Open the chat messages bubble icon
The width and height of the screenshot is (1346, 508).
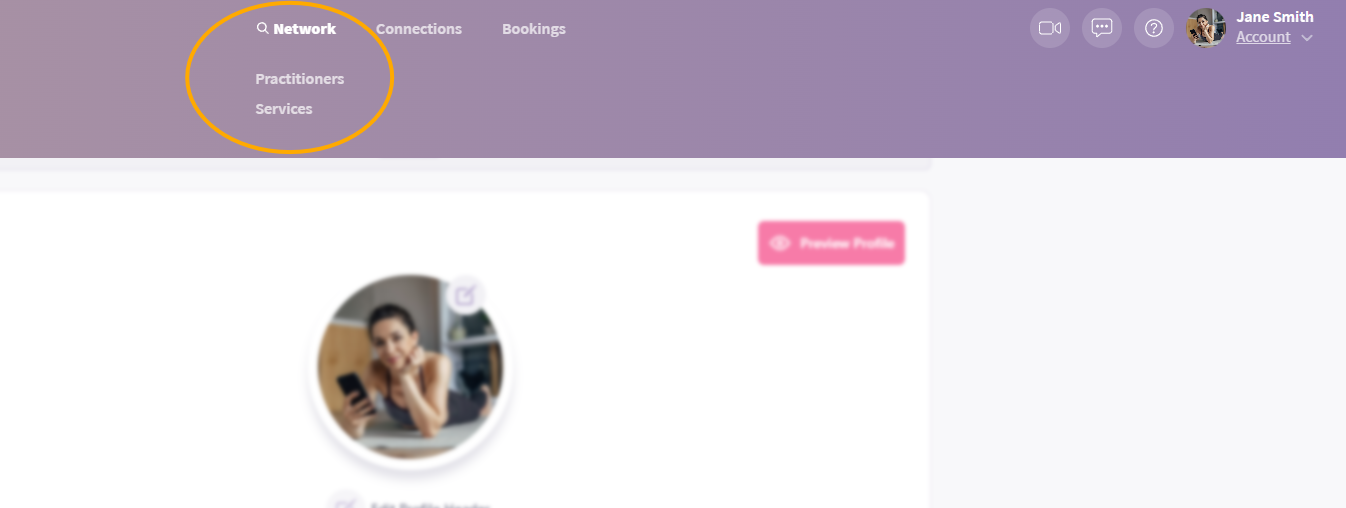pos(1102,28)
